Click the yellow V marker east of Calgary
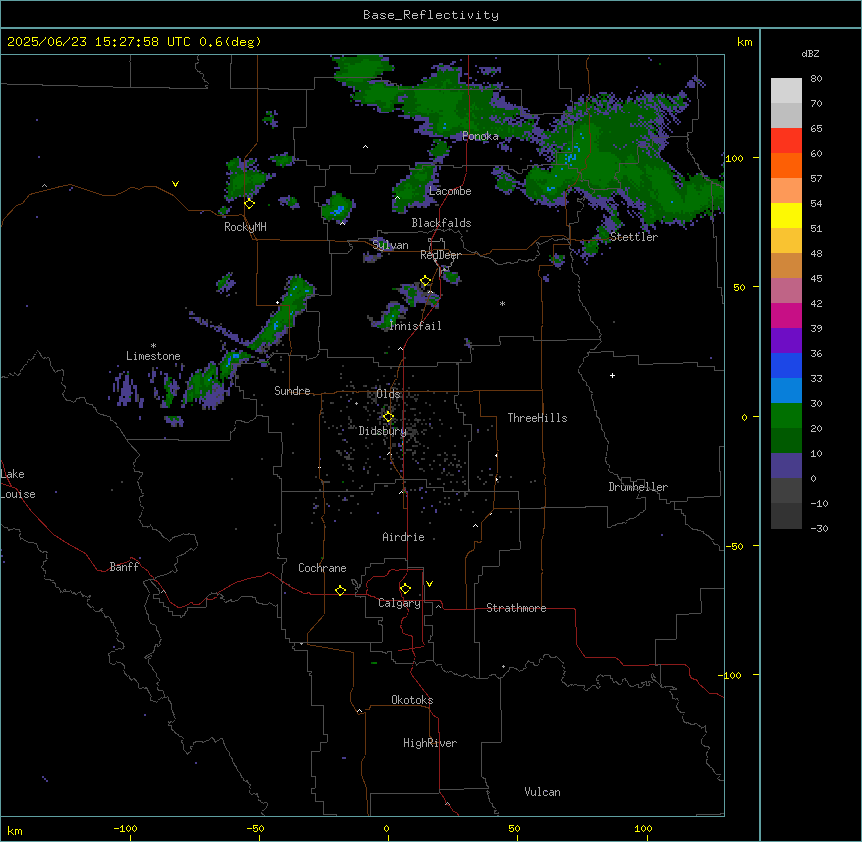 429,584
